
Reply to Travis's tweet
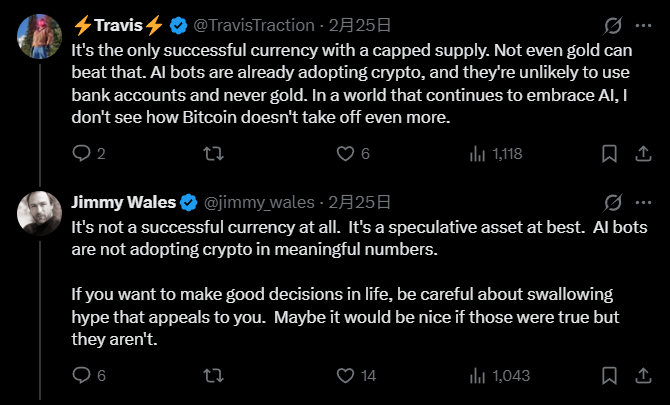pos(82,154)
